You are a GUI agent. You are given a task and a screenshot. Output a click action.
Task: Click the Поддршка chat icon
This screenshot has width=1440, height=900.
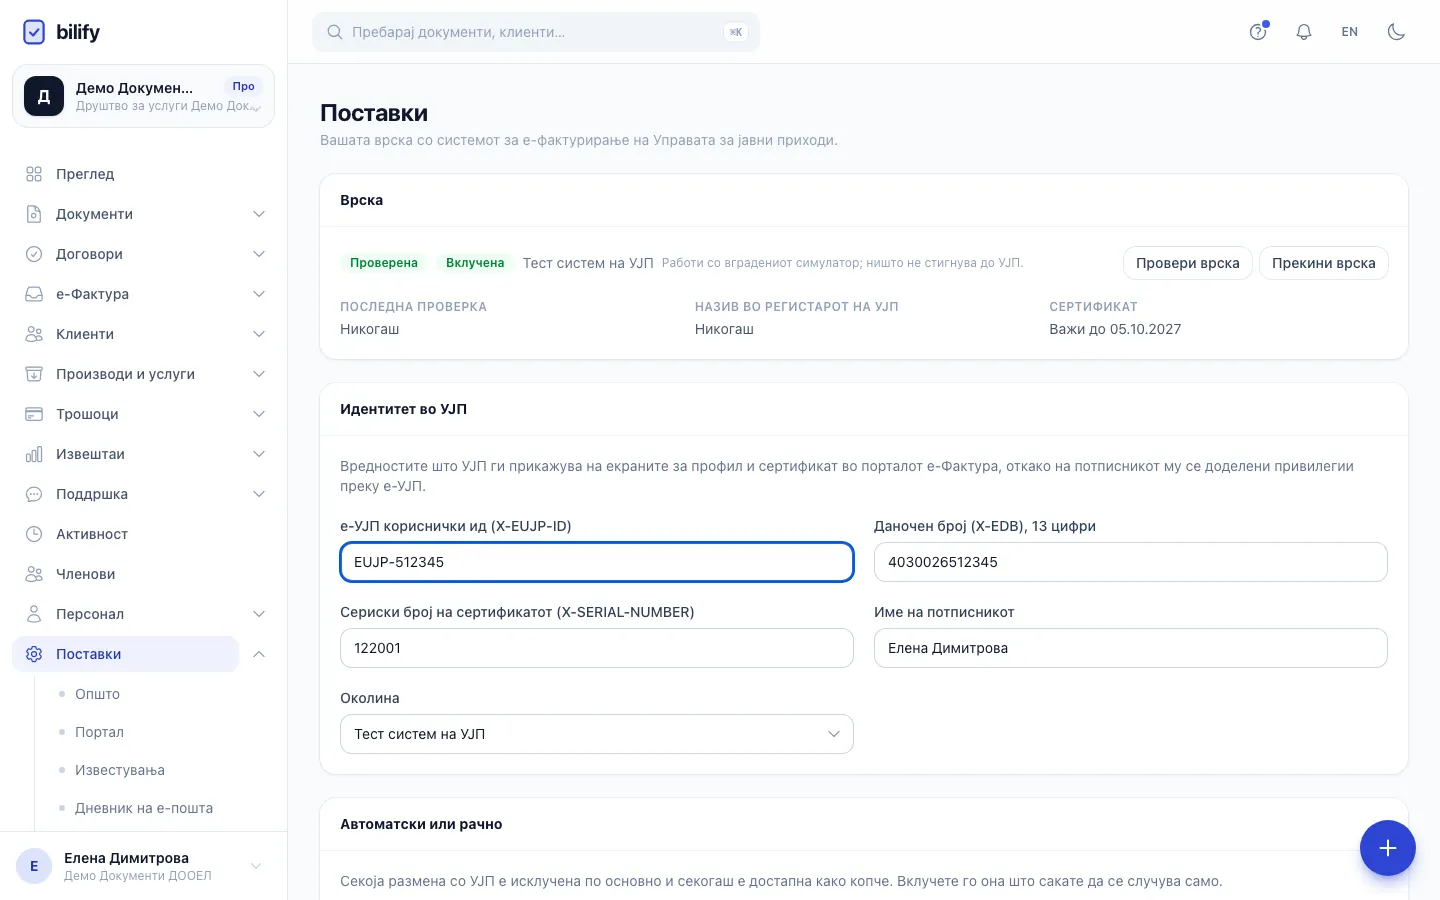(34, 494)
